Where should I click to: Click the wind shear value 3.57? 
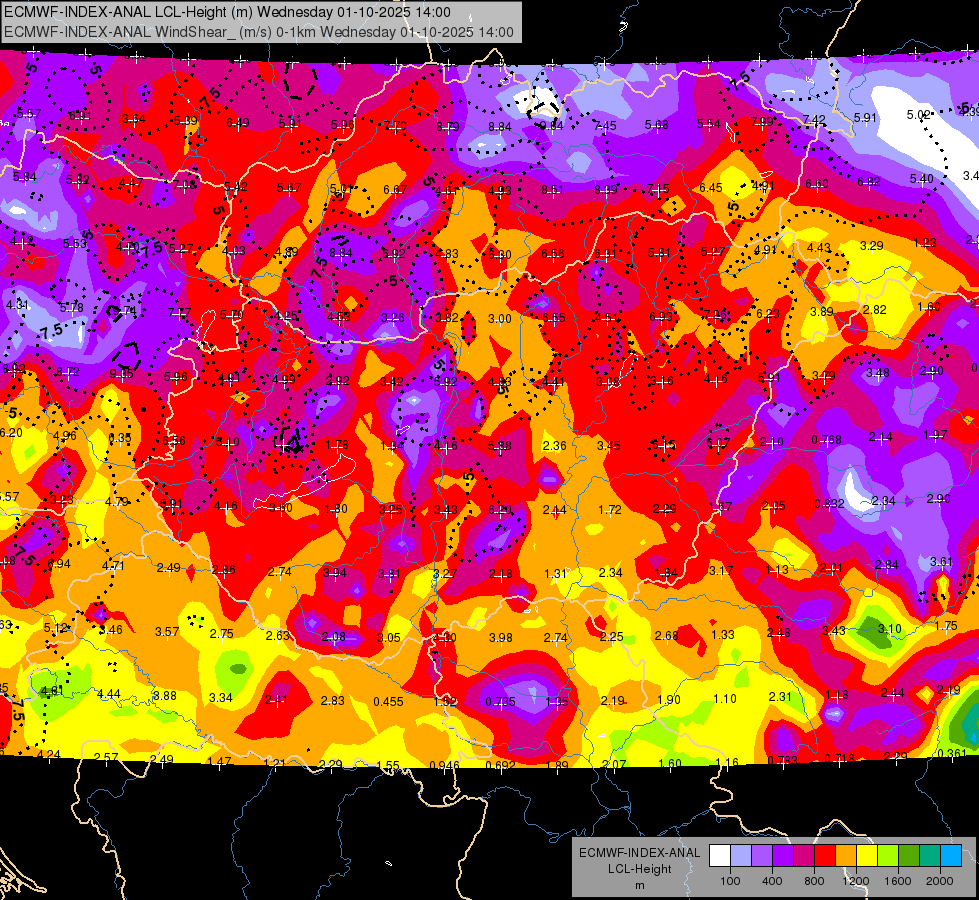[x=167, y=631]
